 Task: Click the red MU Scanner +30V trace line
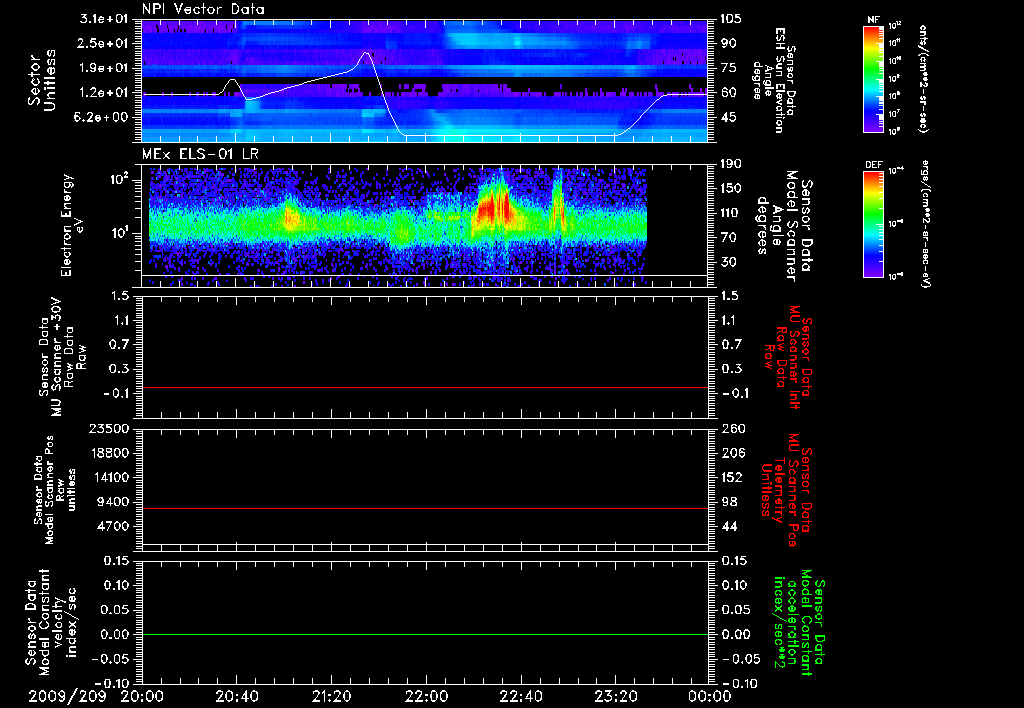(x=425, y=388)
